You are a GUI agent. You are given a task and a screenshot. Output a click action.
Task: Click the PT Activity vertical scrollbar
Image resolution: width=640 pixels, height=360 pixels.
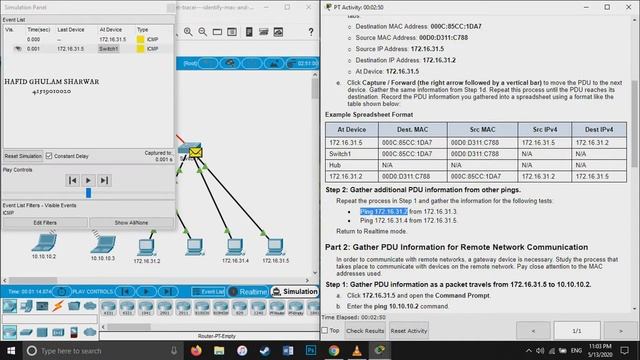(635, 124)
